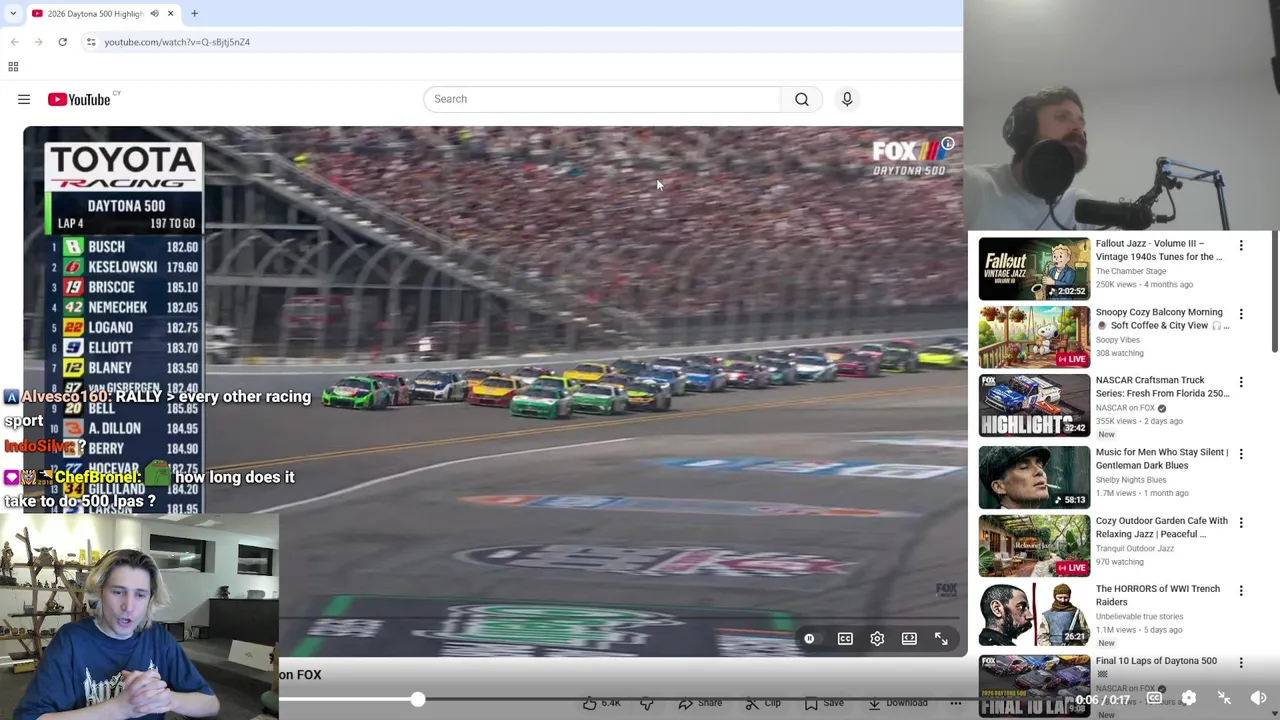Screen dimensions: 1280x720
Task: Open options menu for Snoopy Cozy Balcony
Action: (x=1241, y=314)
